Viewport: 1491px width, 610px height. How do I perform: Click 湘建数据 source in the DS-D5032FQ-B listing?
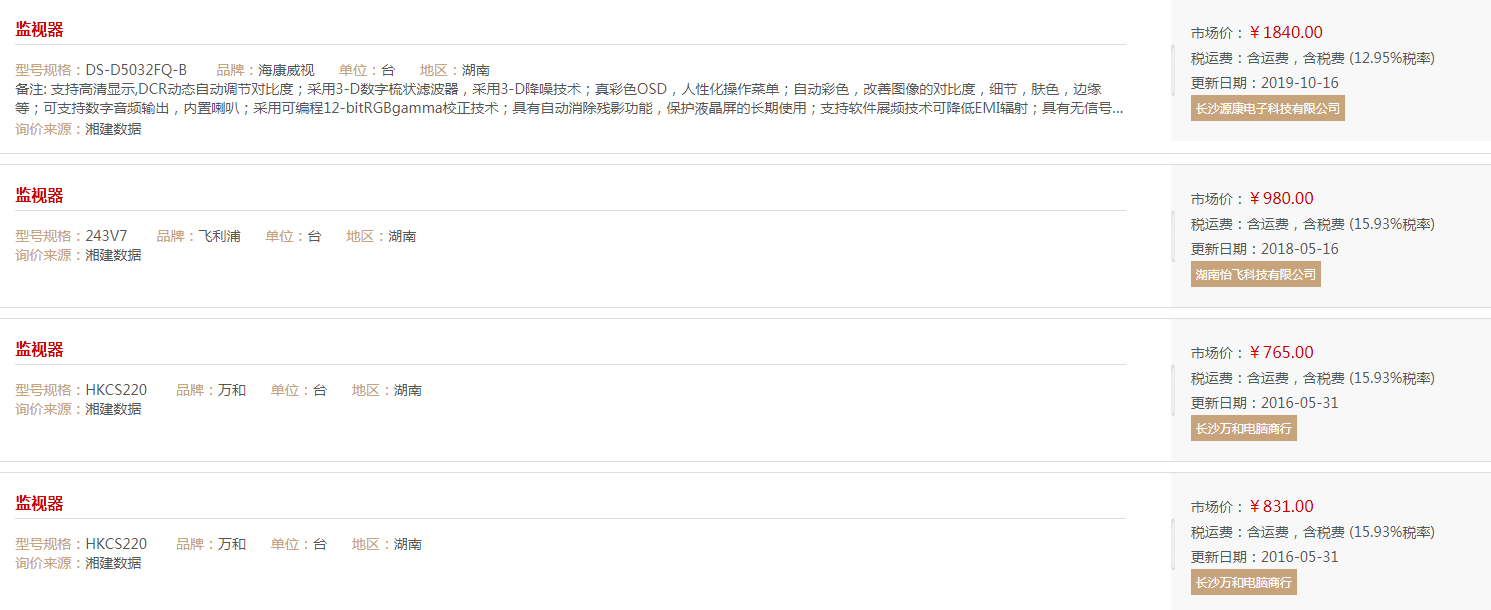click(x=113, y=128)
